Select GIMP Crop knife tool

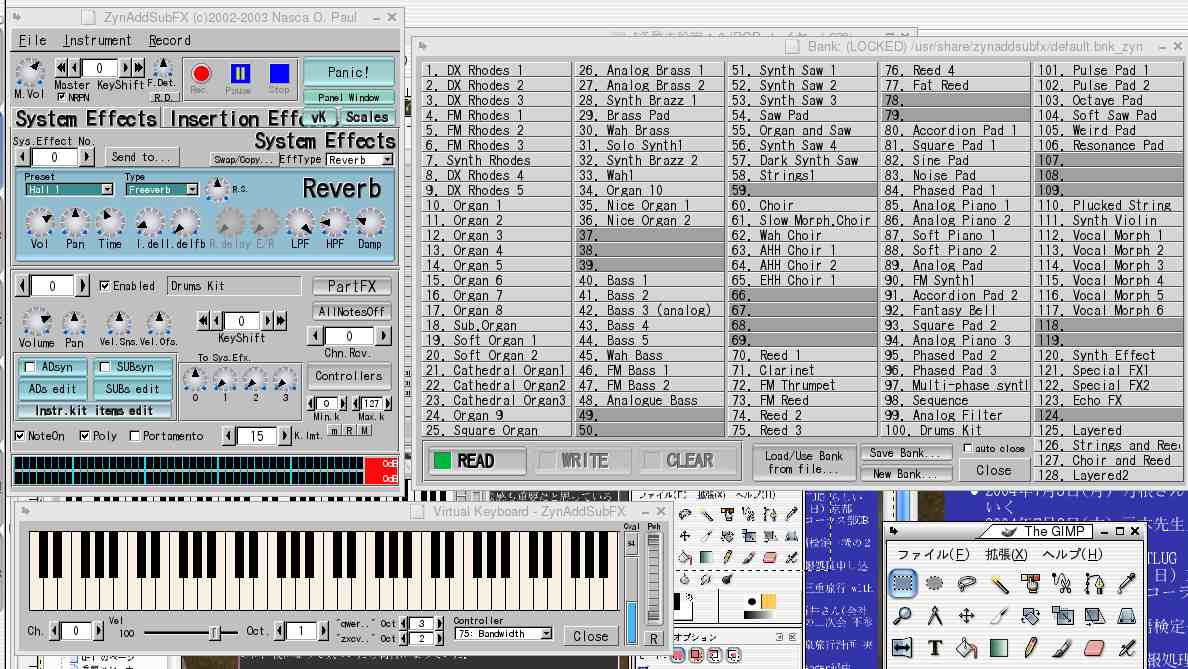[999, 616]
